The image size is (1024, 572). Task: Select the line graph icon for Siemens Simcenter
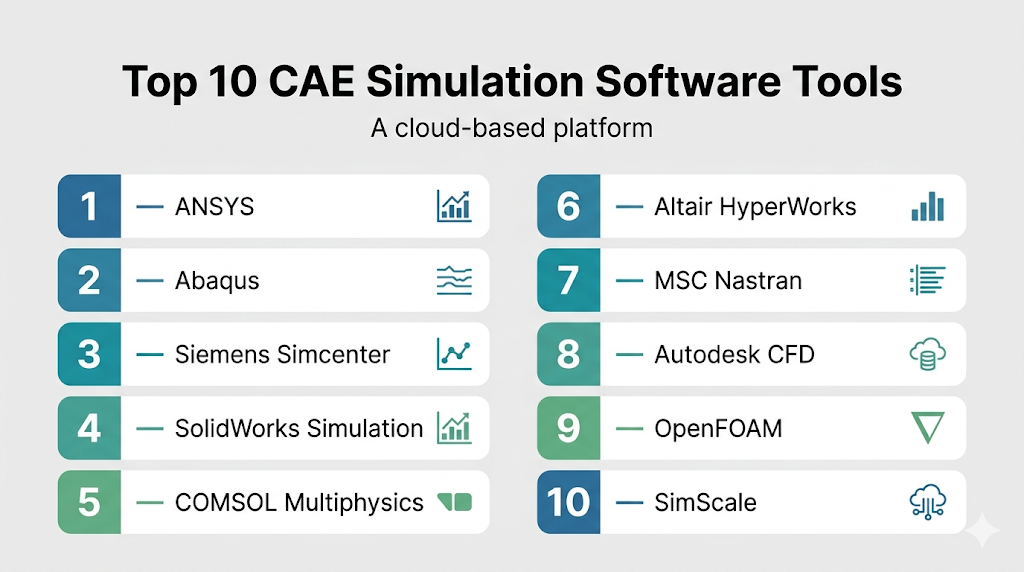click(454, 354)
